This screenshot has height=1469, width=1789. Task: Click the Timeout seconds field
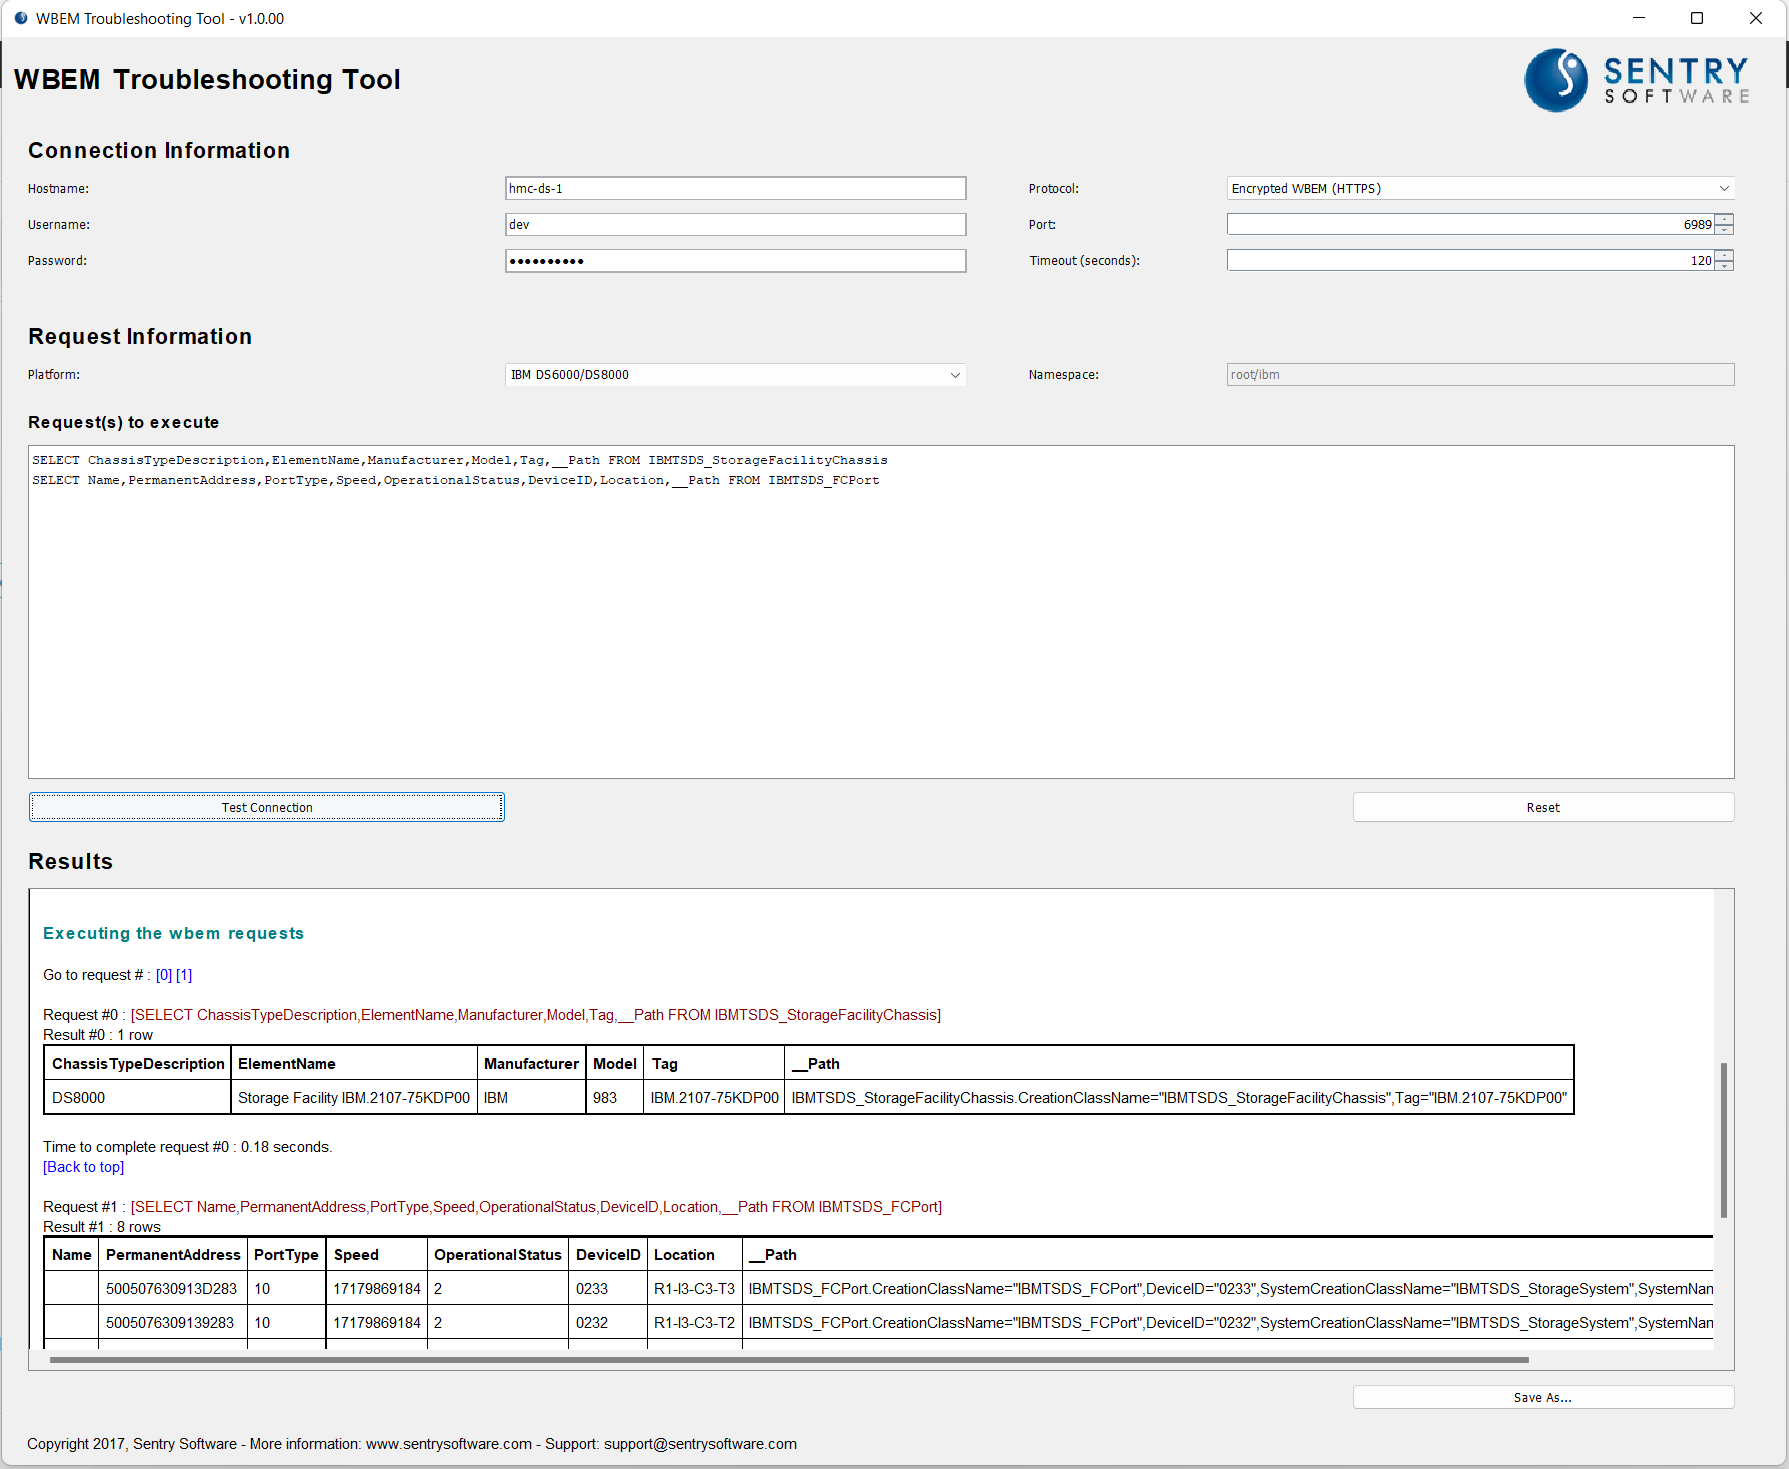click(x=1471, y=260)
